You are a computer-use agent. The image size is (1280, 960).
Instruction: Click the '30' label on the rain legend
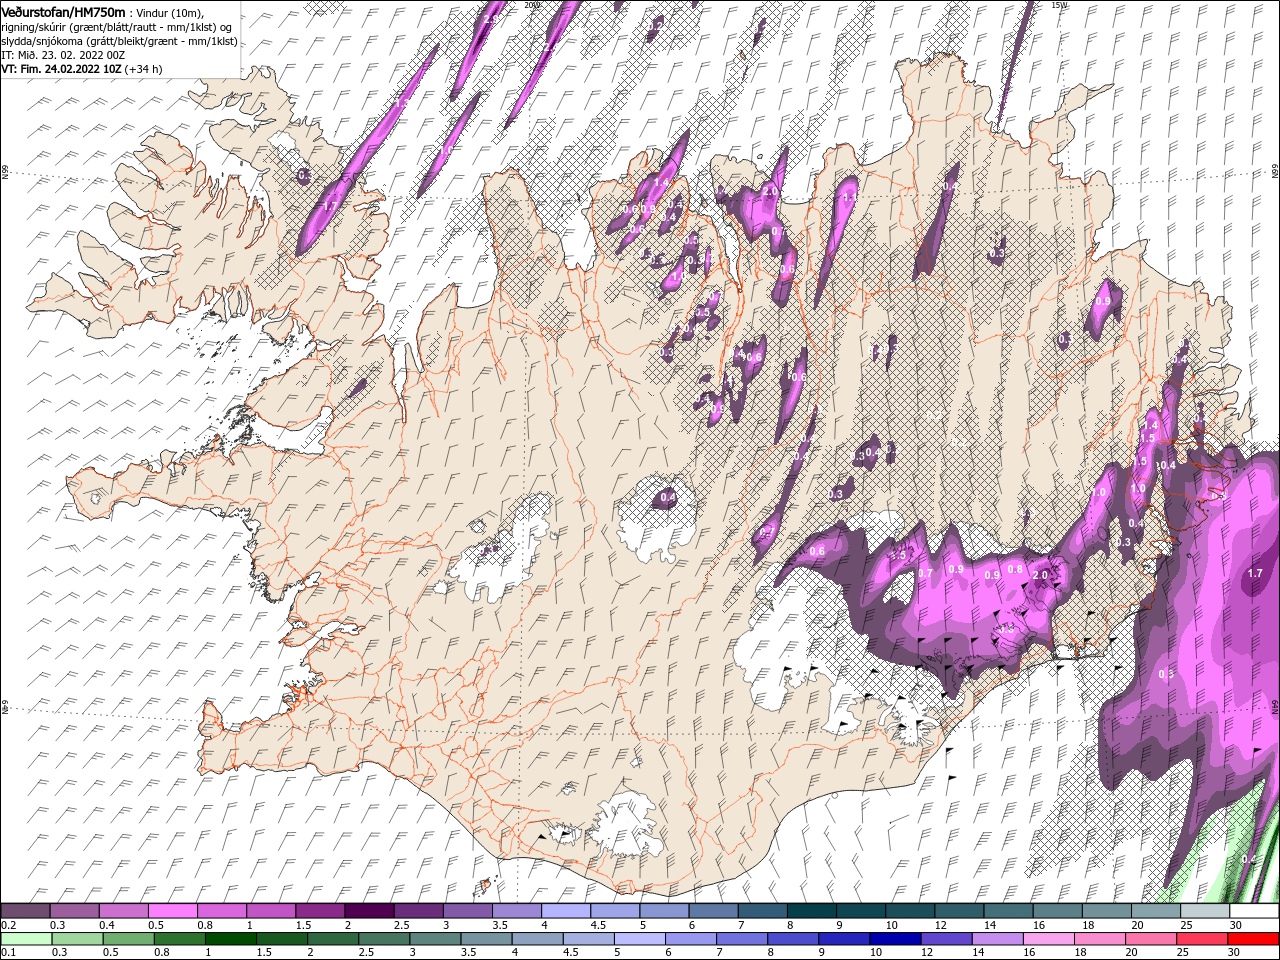tap(1232, 953)
